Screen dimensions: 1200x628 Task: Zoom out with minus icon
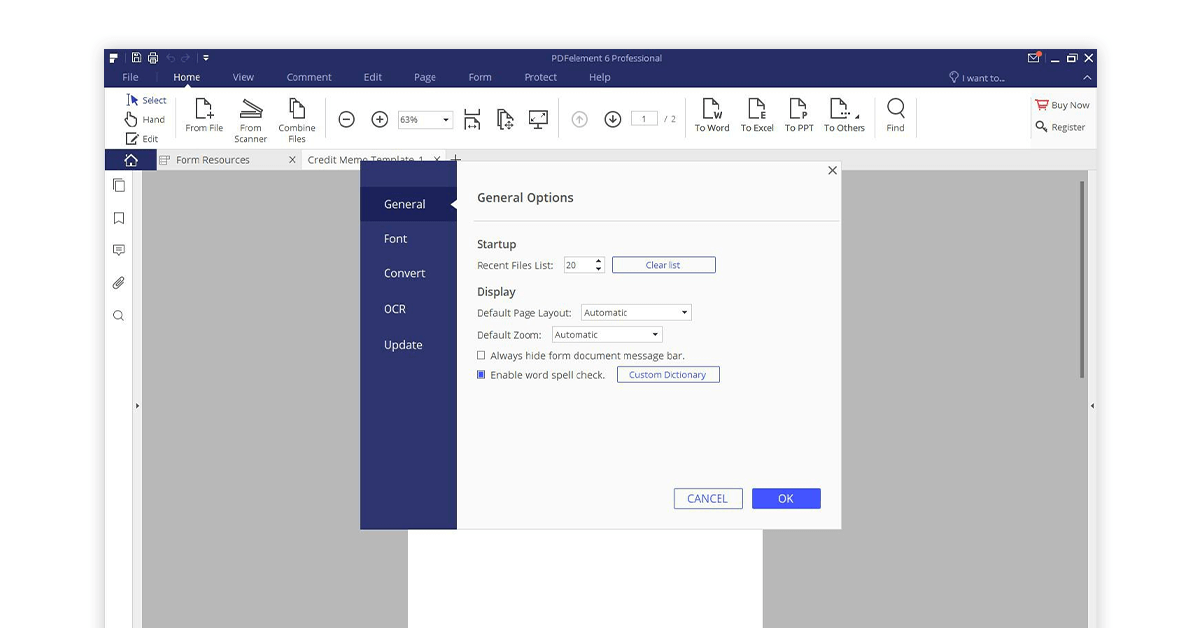pyautogui.click(x=346, y=119)
